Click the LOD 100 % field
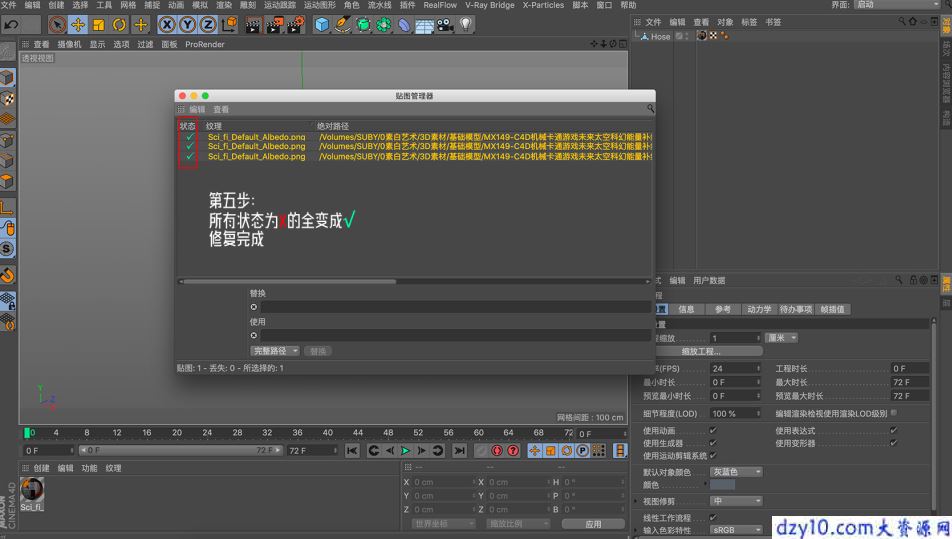This screenshot has height=539, width=952. point(735,413)
